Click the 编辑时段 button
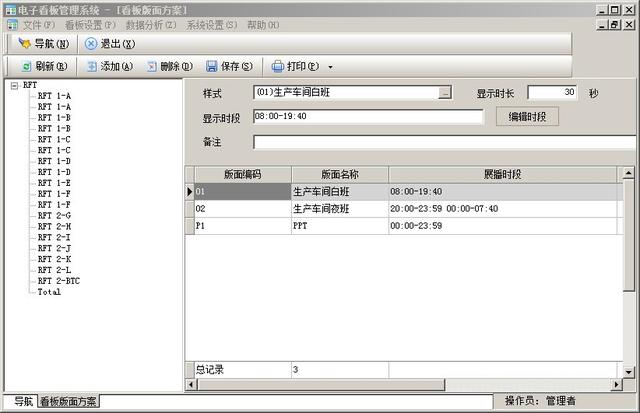The width and height of the screenshot is (640, 413). [x=527, y=117]
